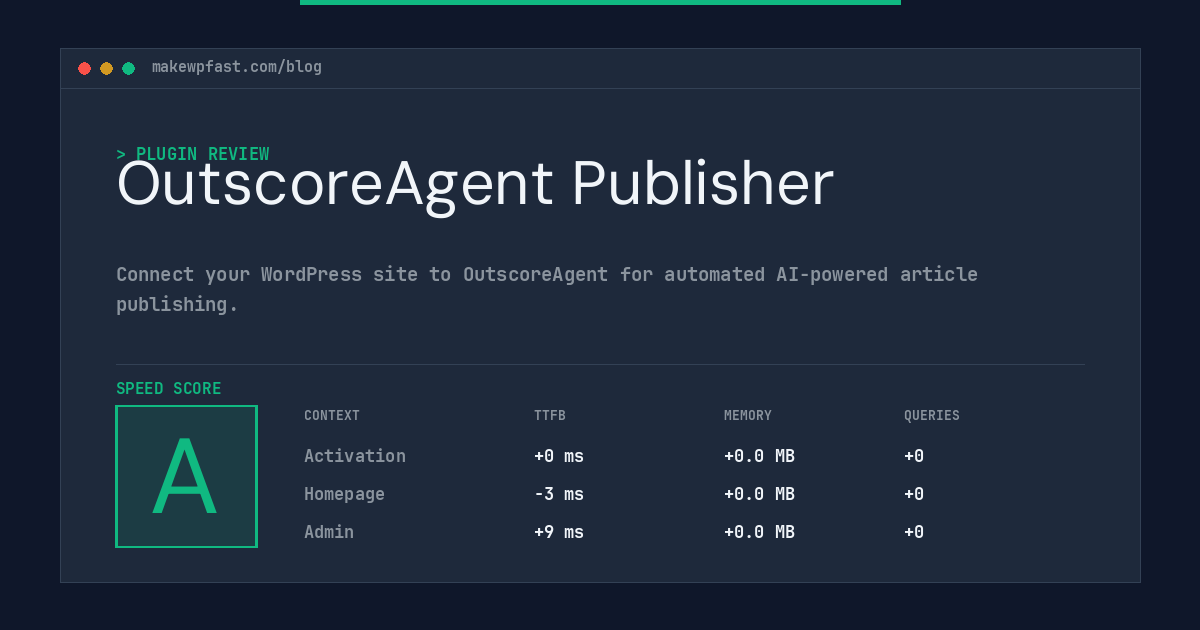Click the red window dot
The height and width of the screenshot is (630, 1200).
pos(85,68)
